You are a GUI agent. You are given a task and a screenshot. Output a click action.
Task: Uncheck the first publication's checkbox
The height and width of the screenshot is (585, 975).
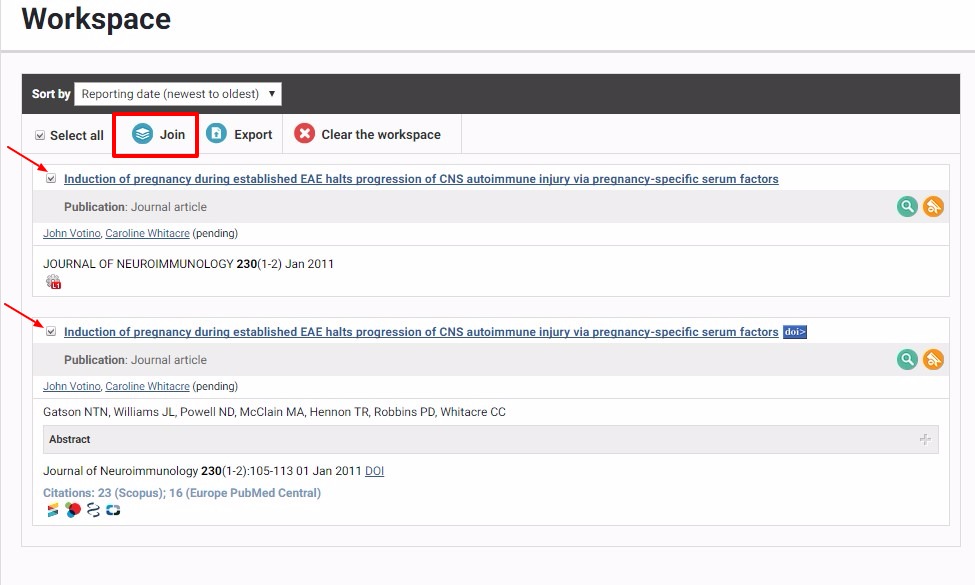51,178
